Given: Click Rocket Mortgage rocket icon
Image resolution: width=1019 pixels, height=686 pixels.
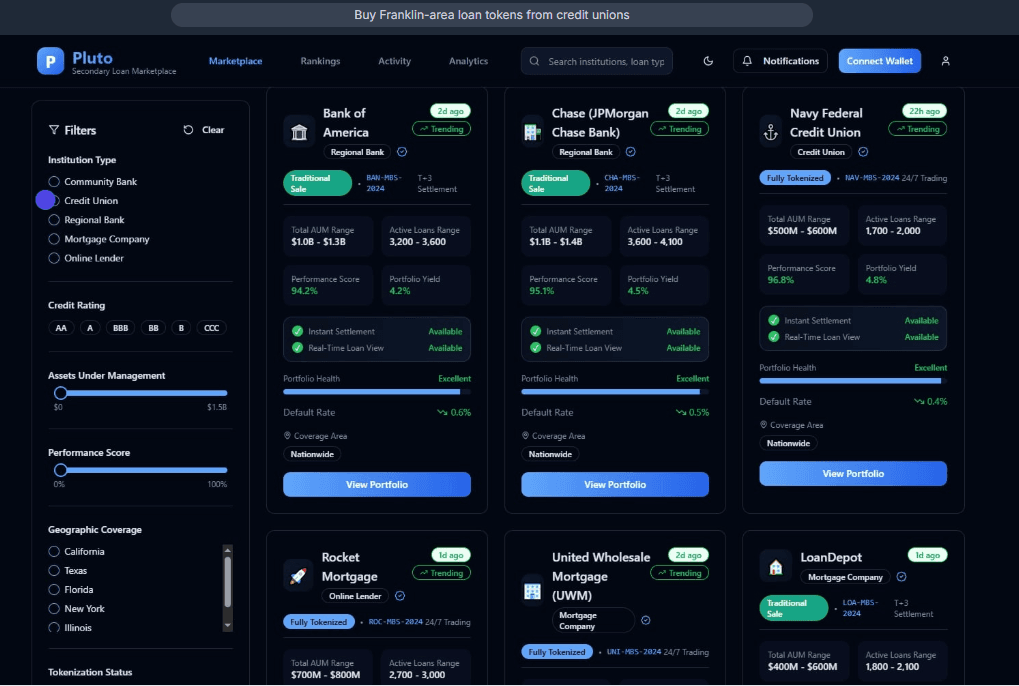Looking at the screenshot, I should (298, 576).
